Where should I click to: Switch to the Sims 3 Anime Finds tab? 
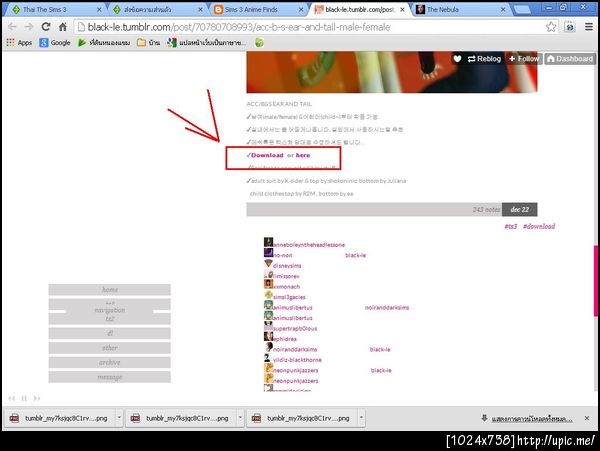pyautogui.click(x=258, y=10)
